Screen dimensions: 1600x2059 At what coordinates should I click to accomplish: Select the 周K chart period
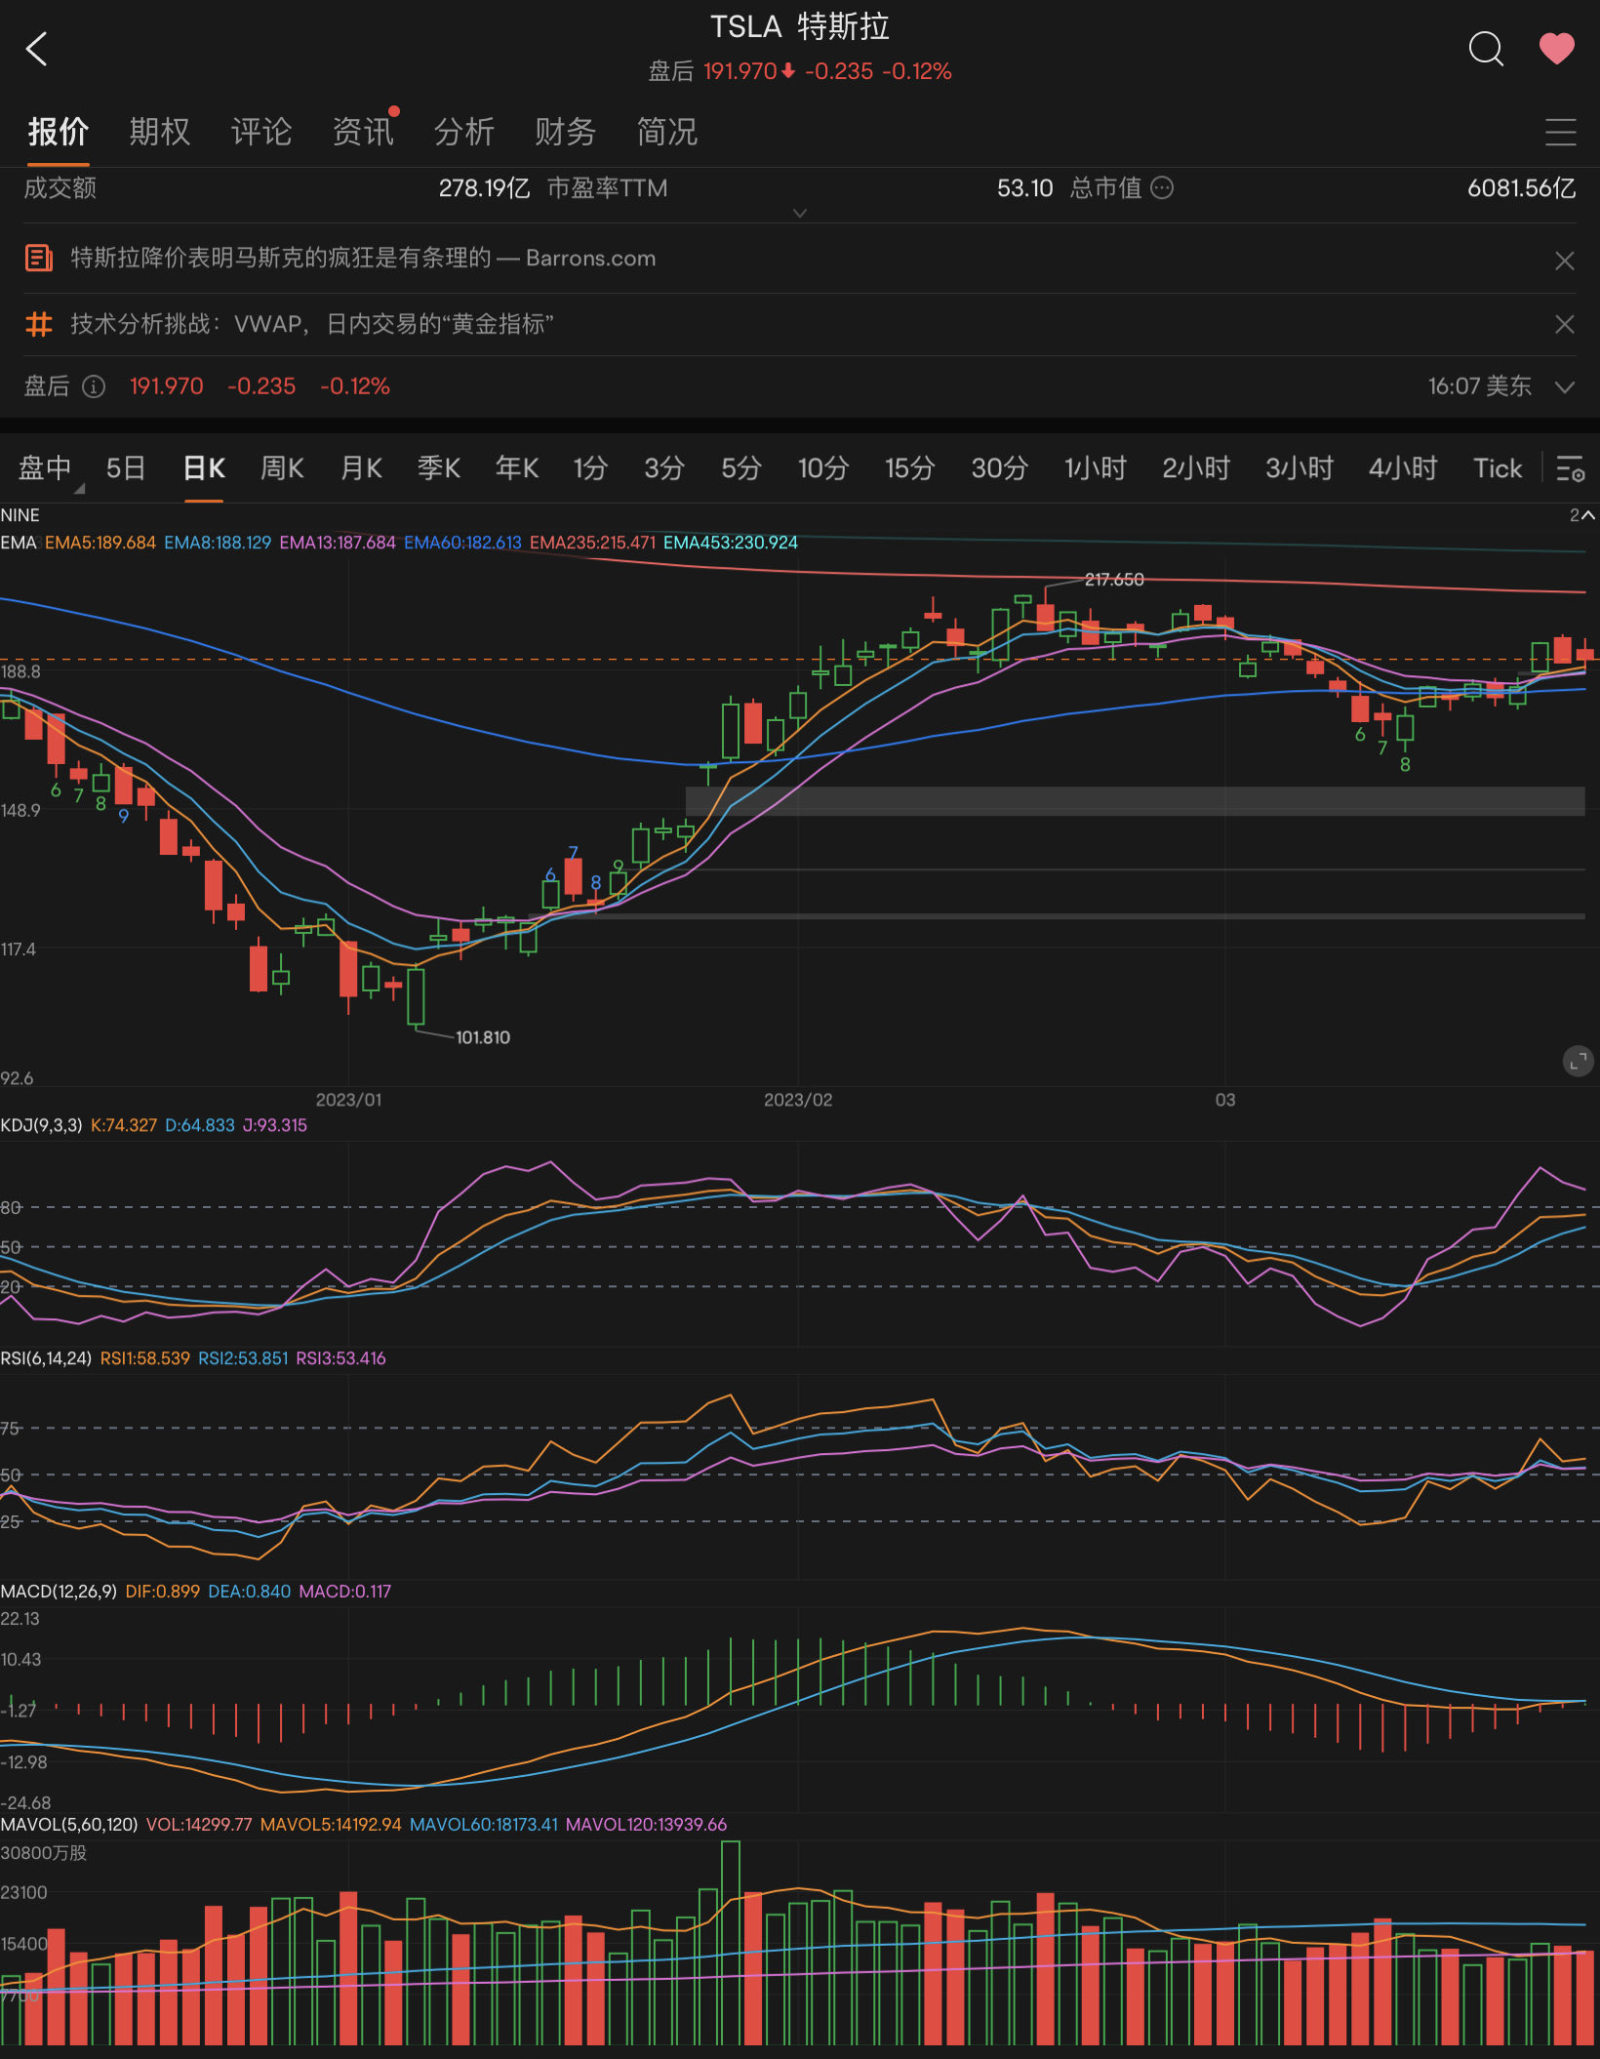pyautogui.click(x=282, y=468)
